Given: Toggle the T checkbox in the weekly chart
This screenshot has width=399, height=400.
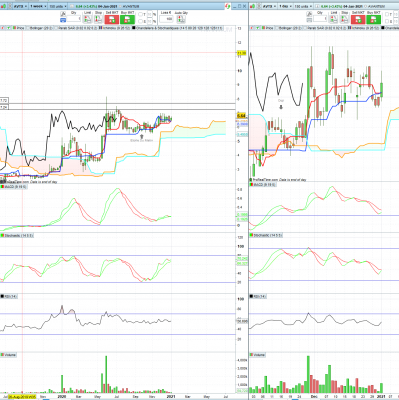Looking at the screenshot, I should click(140, 14).
